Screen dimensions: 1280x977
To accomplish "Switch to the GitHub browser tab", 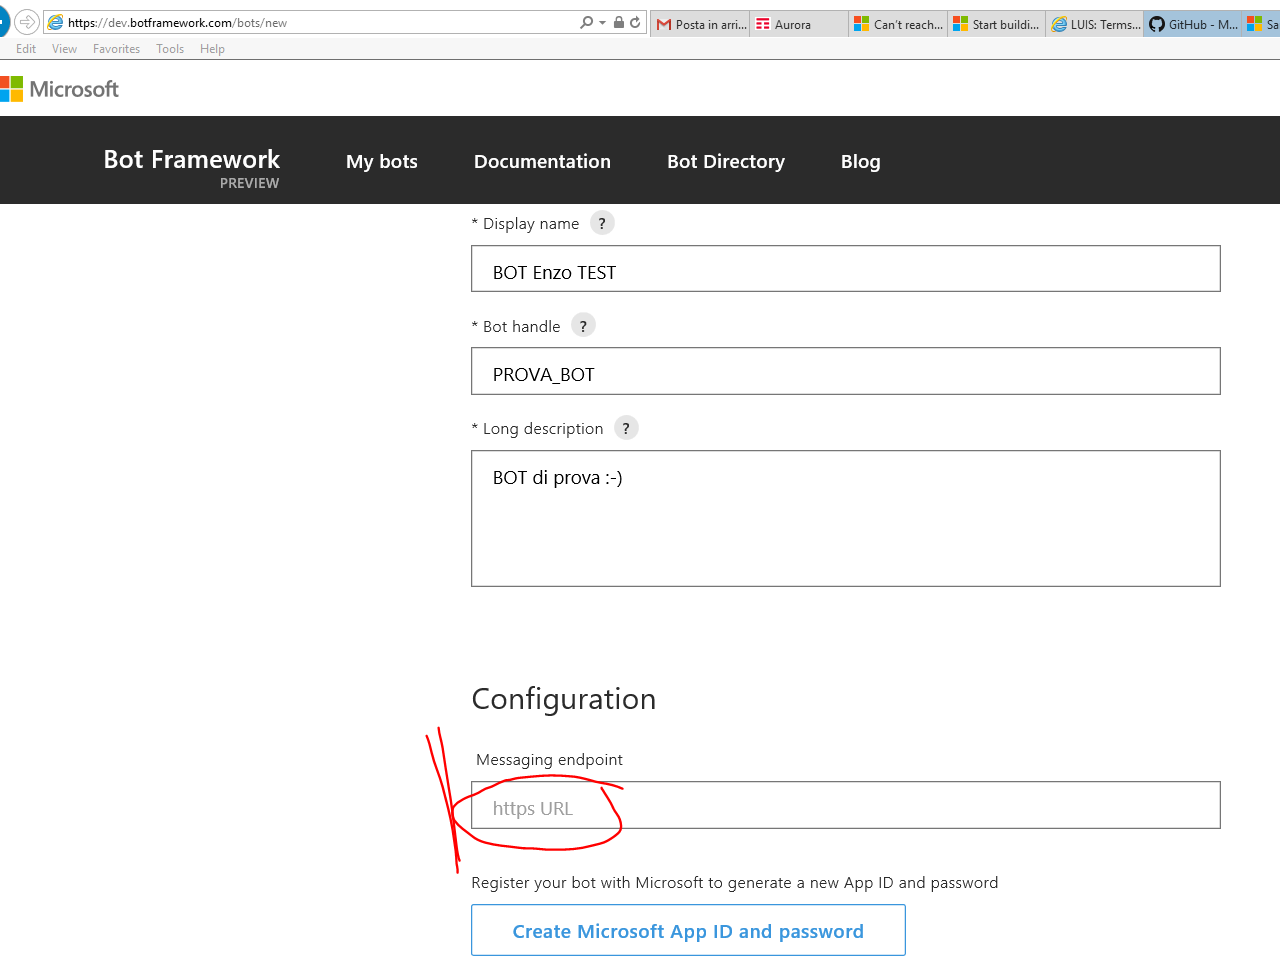I will (x=1193, y=24).
